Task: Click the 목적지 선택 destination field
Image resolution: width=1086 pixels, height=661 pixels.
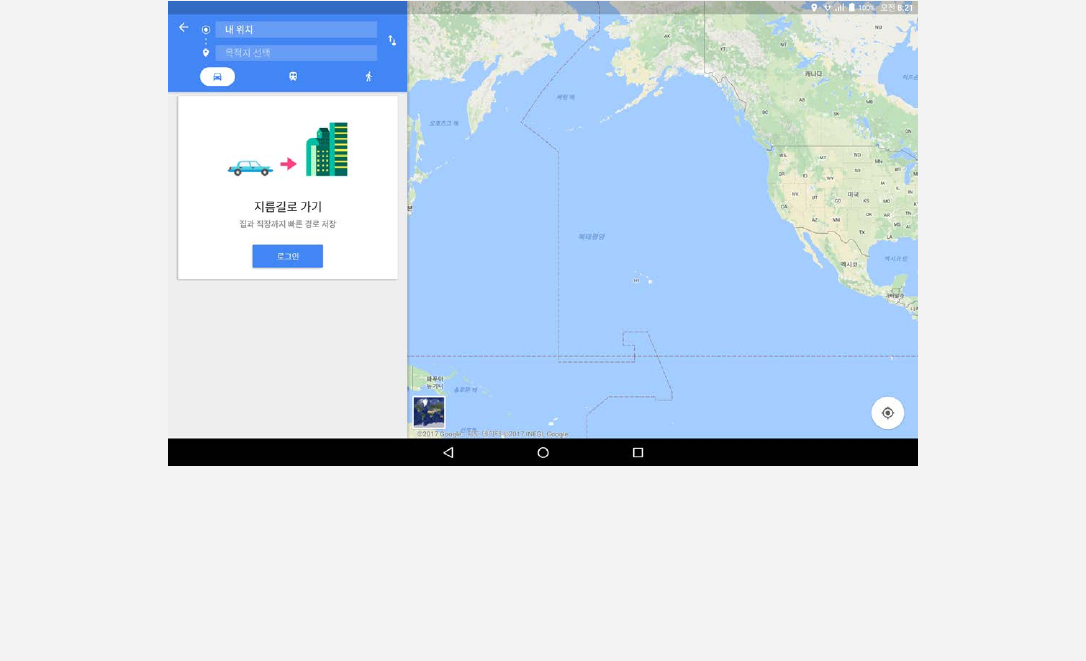Action: [296, 53]
